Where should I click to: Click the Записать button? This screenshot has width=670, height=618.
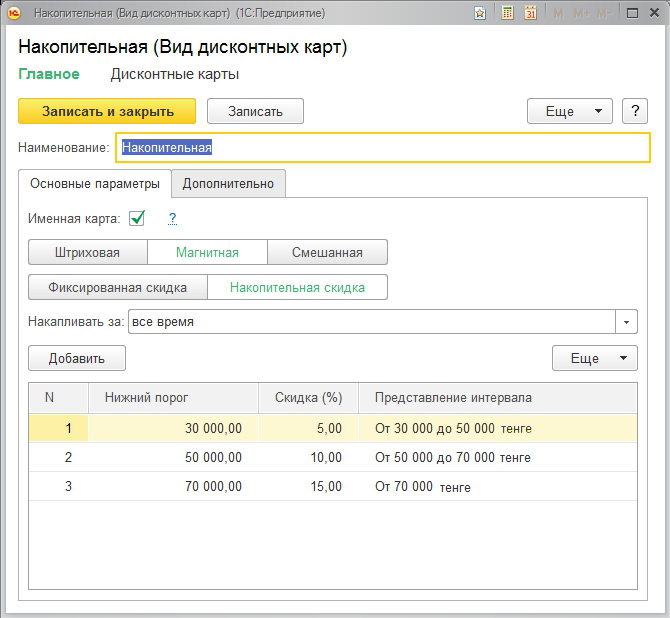tap(256, 111)
